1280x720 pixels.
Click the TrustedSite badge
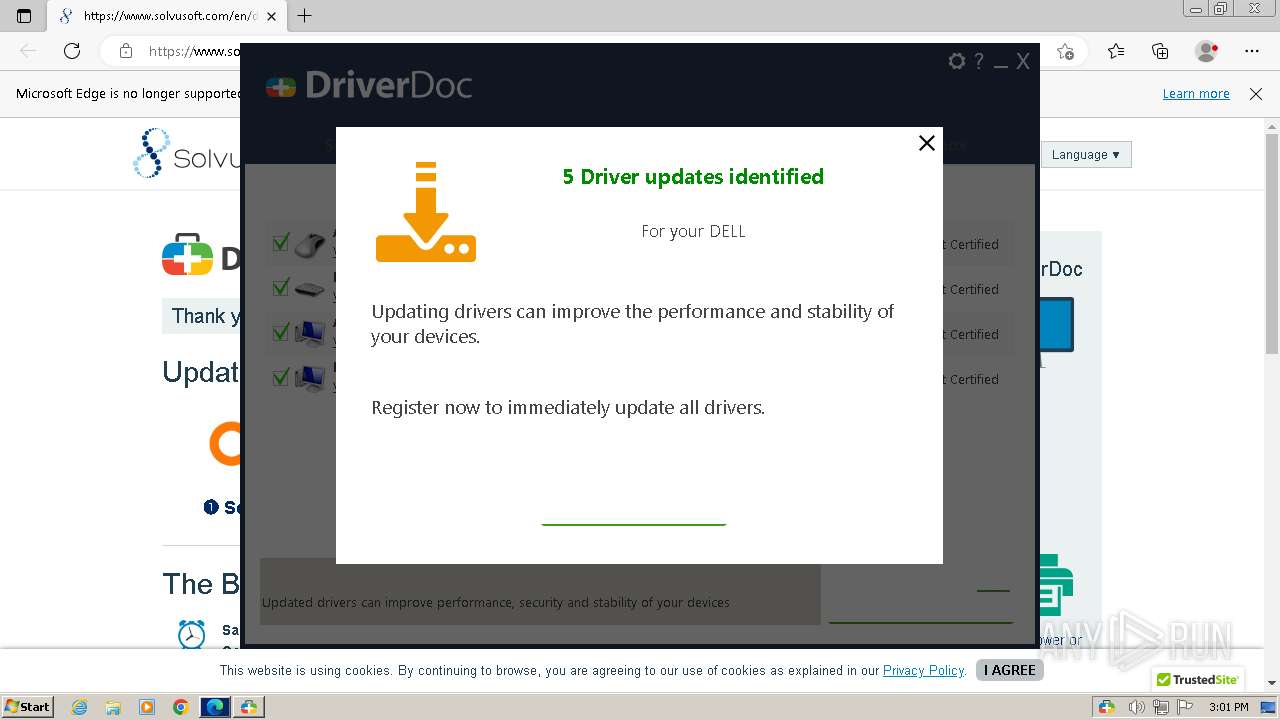click(x=1198, y=679)
